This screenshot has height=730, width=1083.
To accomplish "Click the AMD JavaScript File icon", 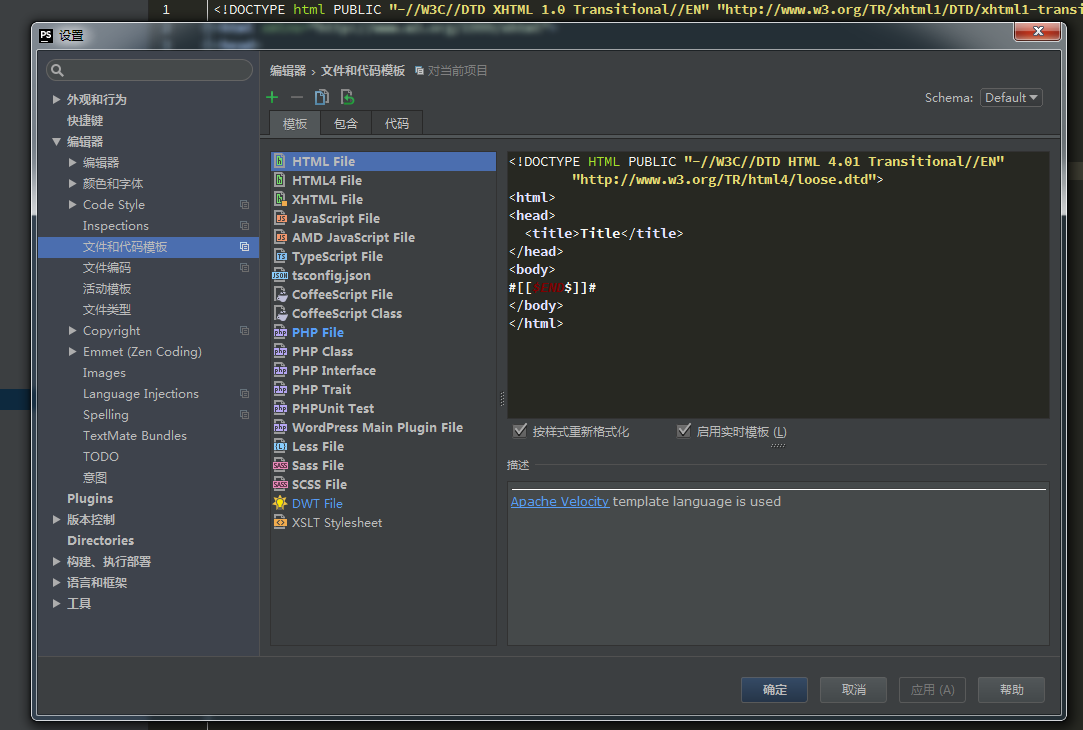I will [280, 237].
